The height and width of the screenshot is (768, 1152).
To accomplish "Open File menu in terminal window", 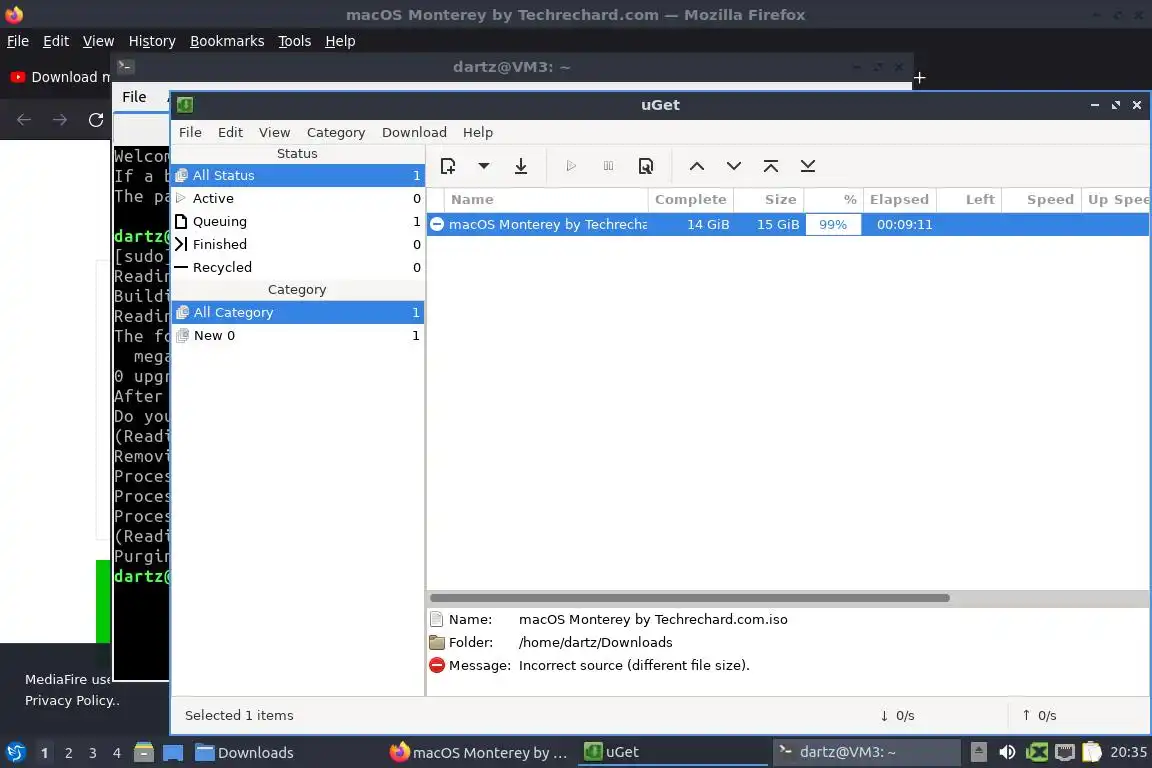I will [134, 97].
